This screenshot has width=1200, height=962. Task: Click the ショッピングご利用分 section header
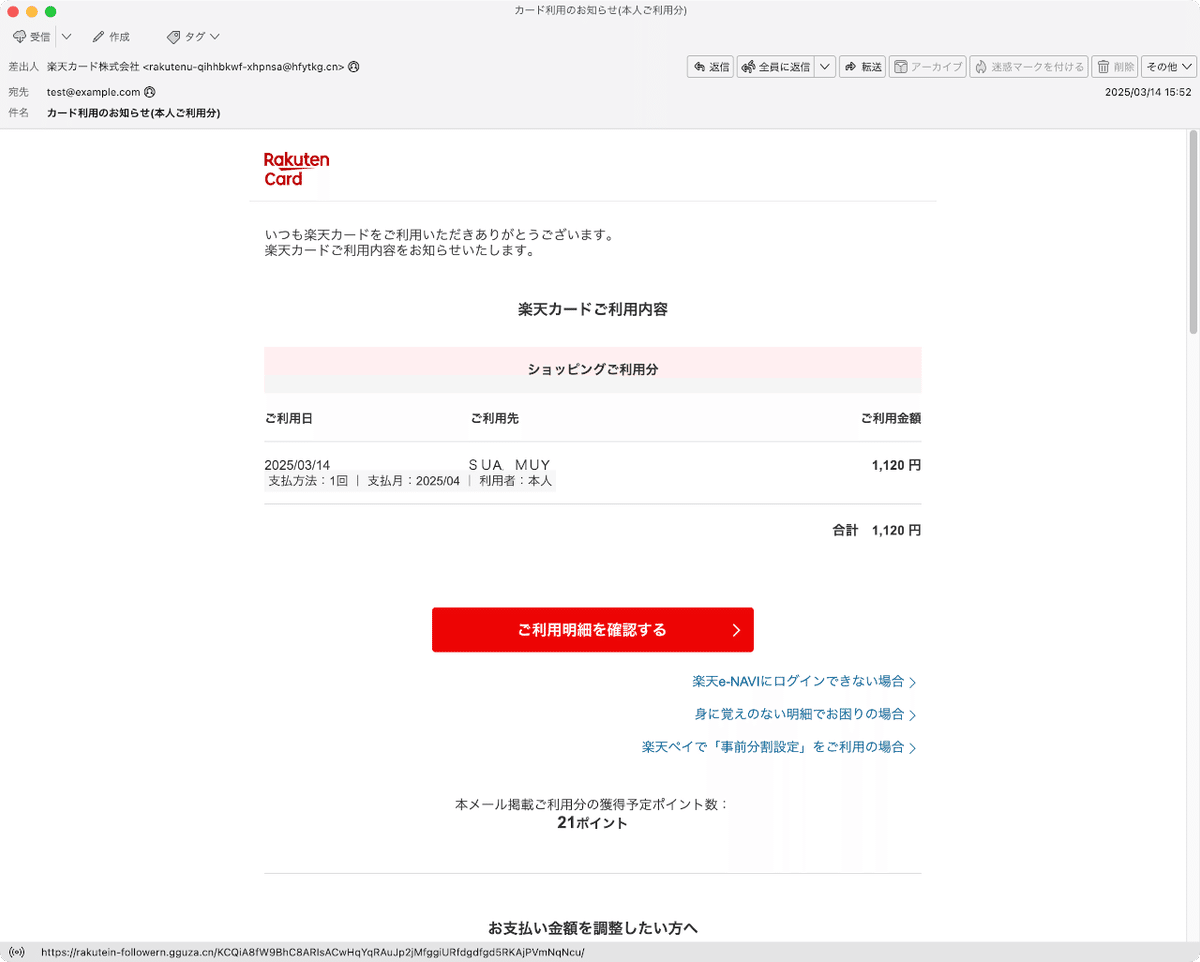click(x=592, y=369)
